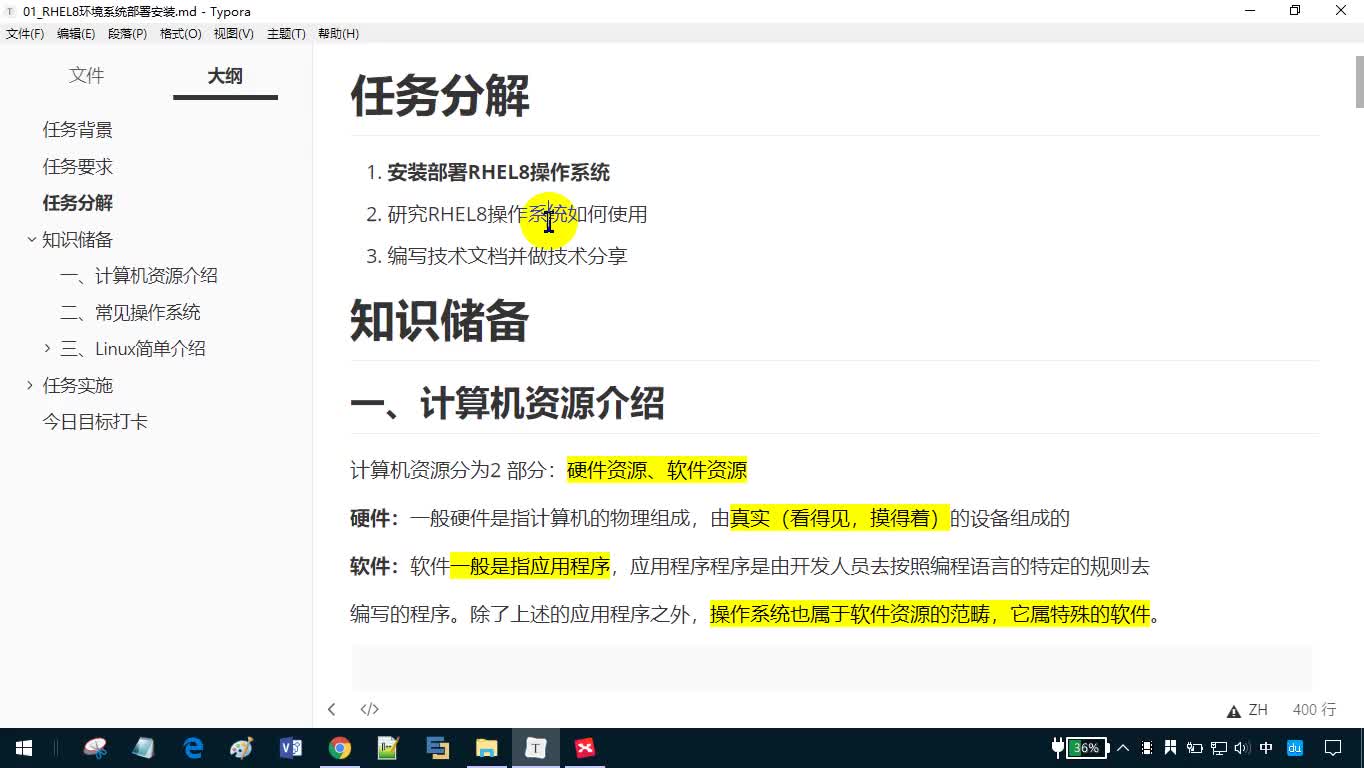Click highlighted text 硬件资源、软件资源
Viewport: 1364px width, 768px height.
coord(657,470)
